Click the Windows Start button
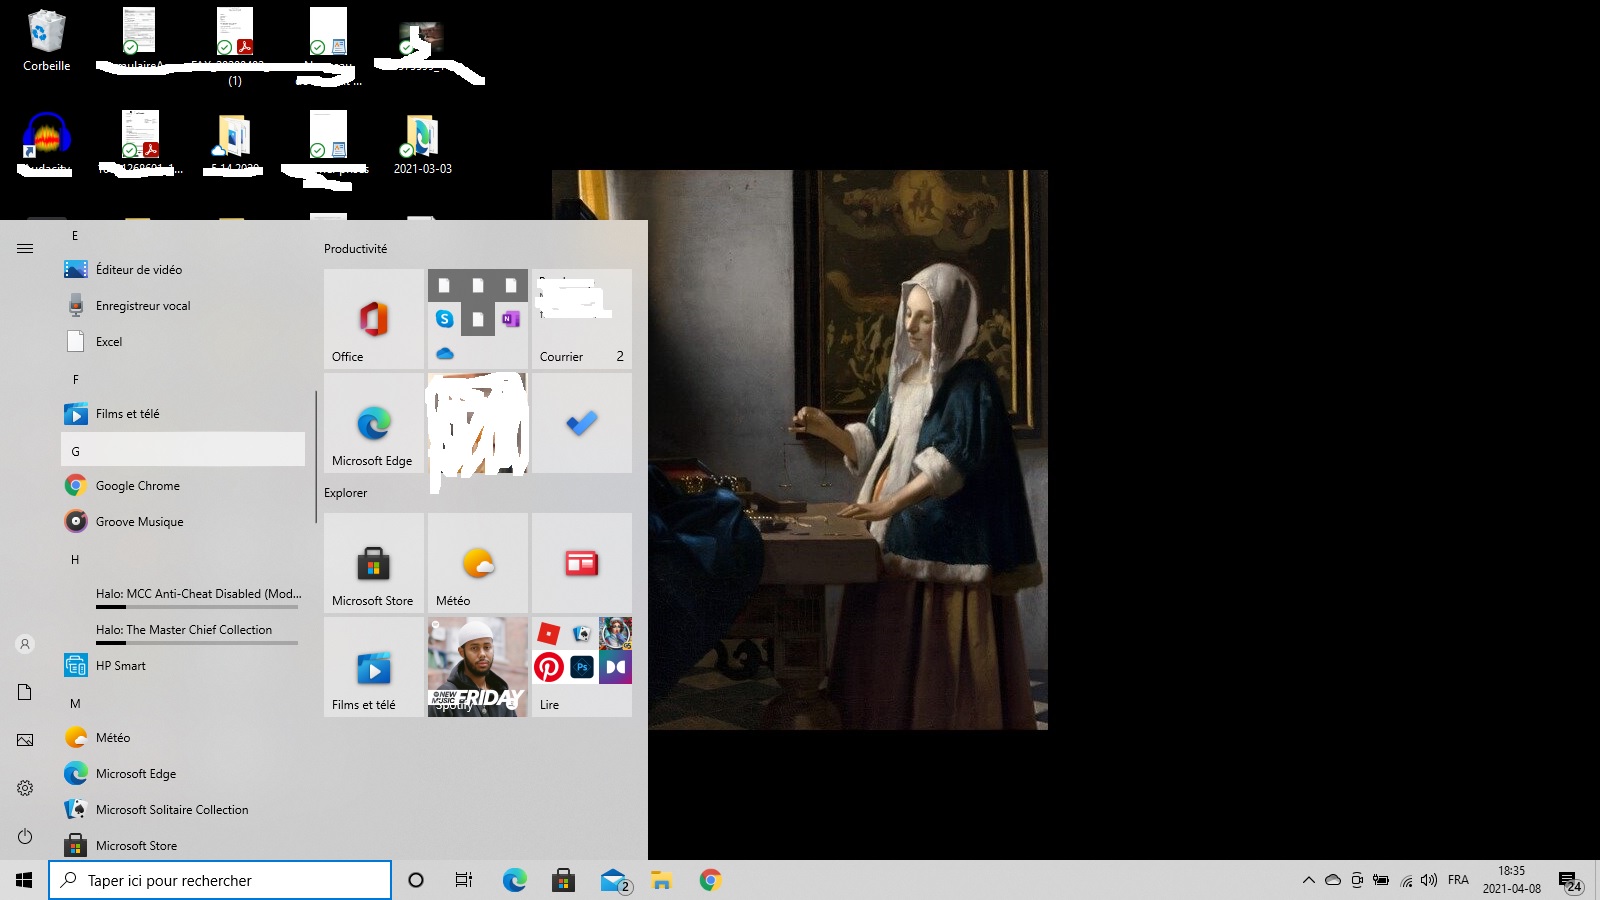Viewport: 1600px width, 900px height. tap(24, 880)
